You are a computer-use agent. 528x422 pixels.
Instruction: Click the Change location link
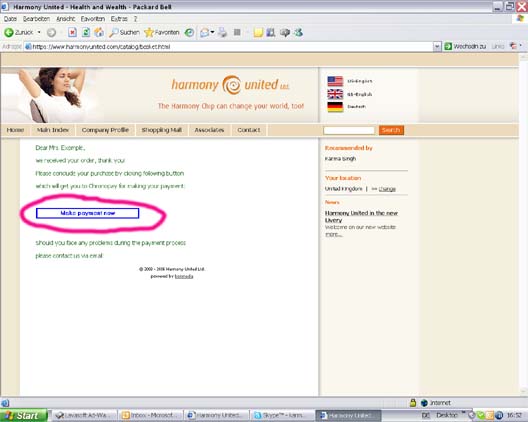pyautogui.click(x=387, y=189)
